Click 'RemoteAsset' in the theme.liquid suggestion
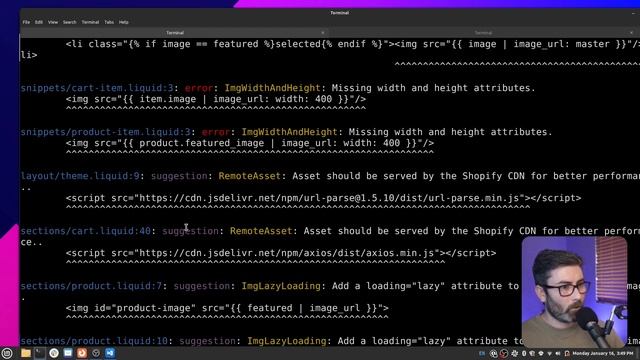Screen dimensions: 640x360 pyautogui.click(x=249, y=176)
